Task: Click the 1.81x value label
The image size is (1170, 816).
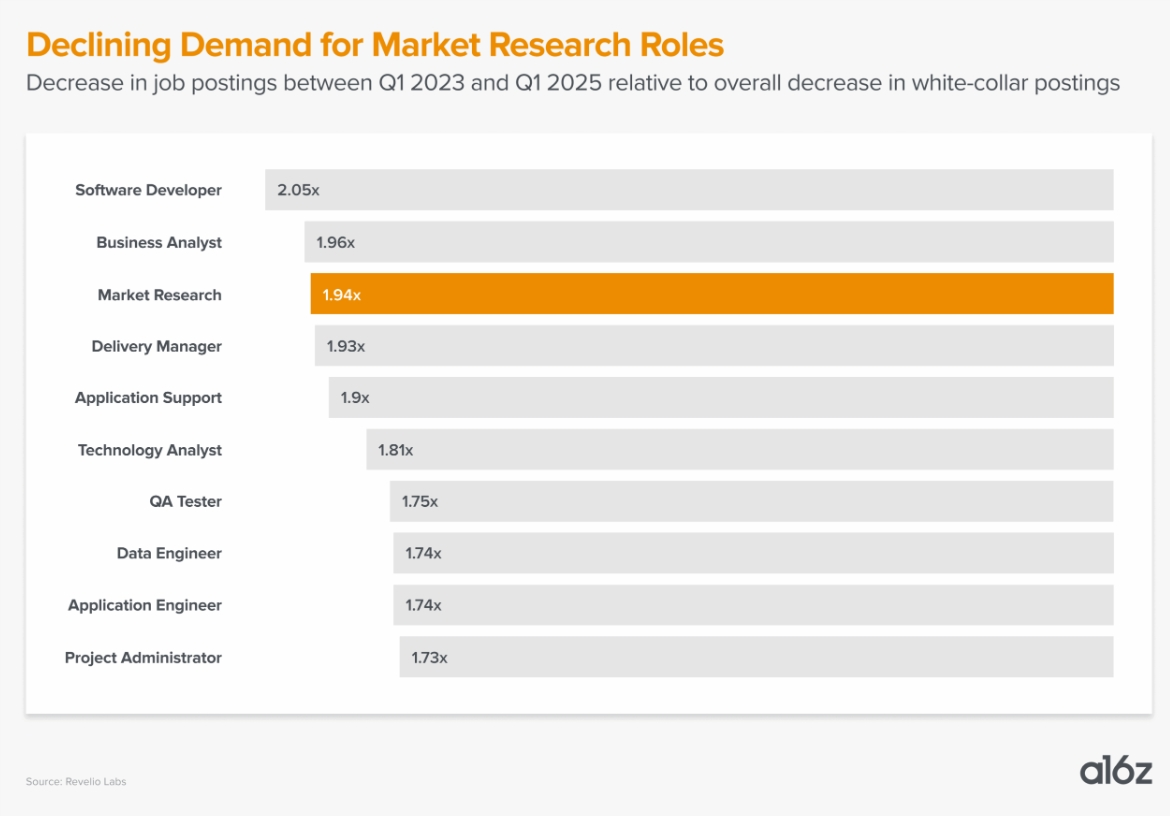Action: tap(395, 450)
